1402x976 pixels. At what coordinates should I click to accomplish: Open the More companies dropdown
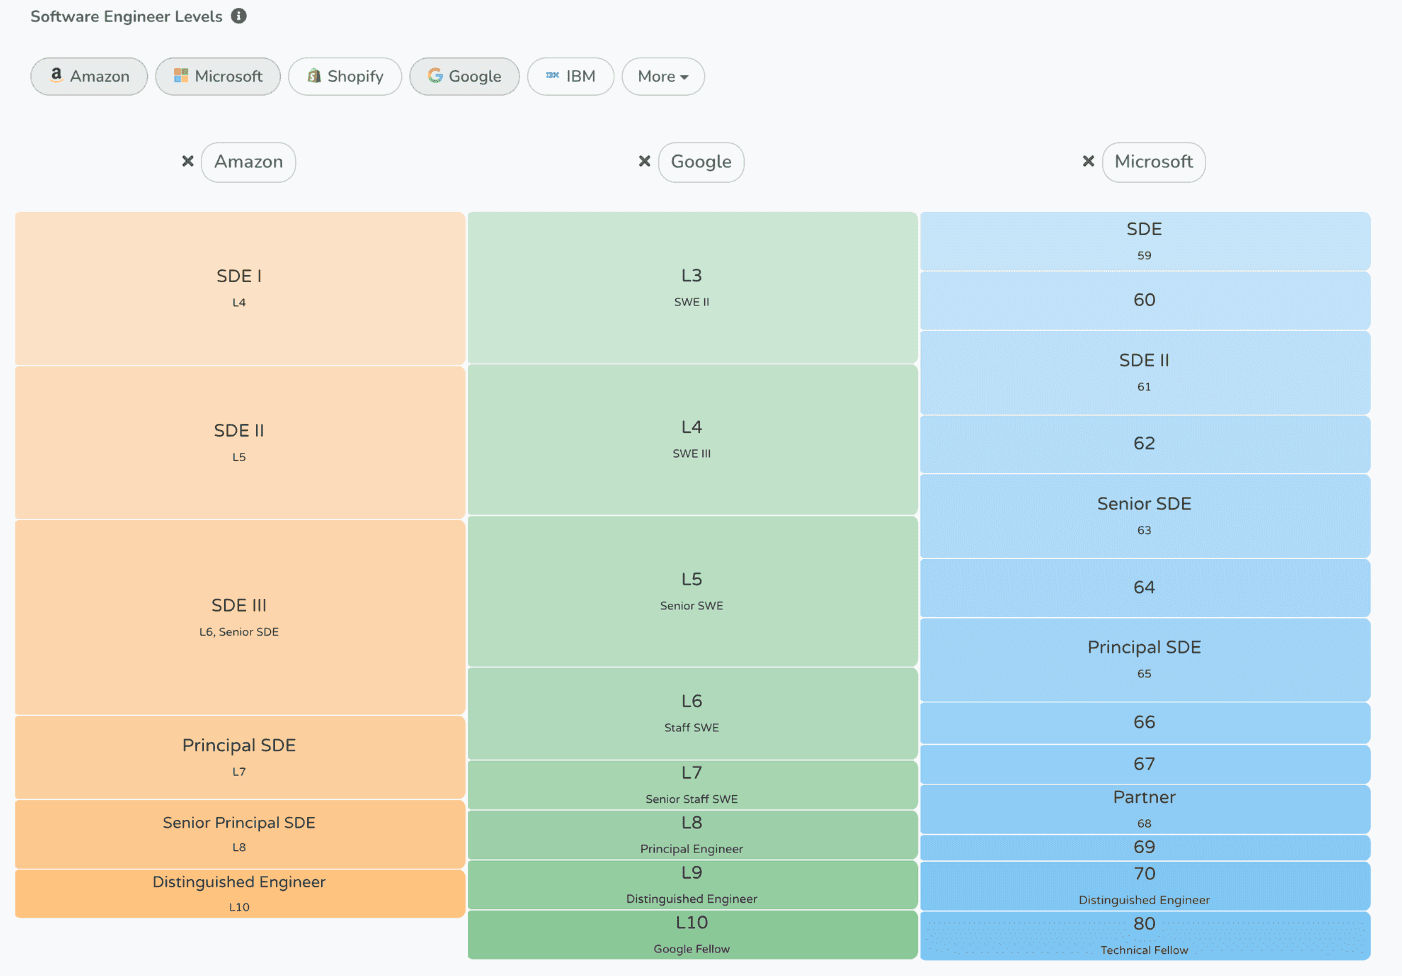(663, 76)
